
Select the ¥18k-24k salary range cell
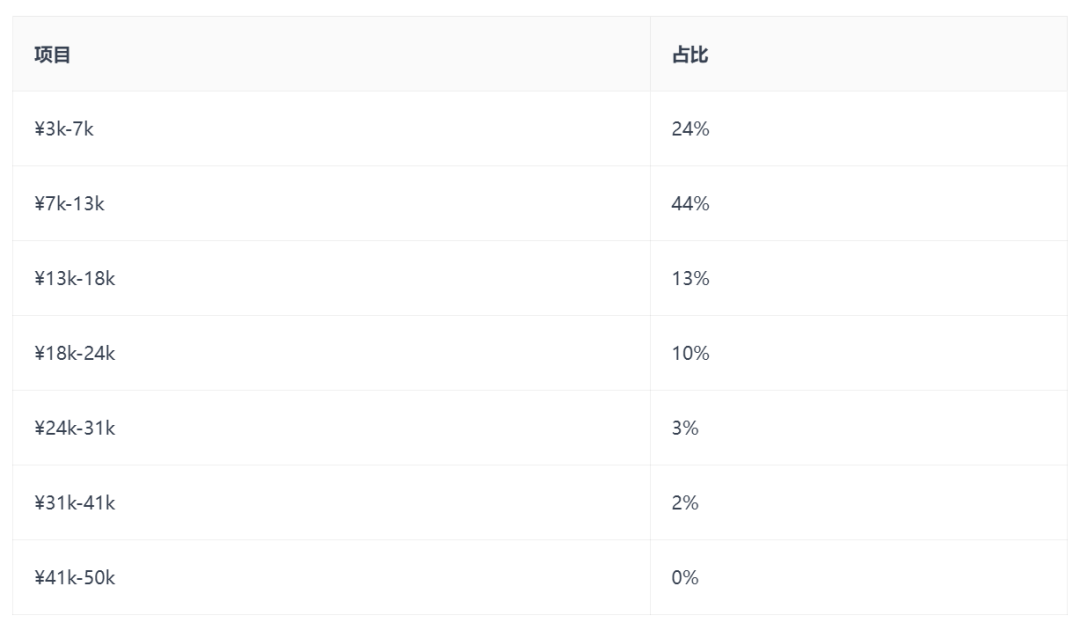(x=74, y=353)
